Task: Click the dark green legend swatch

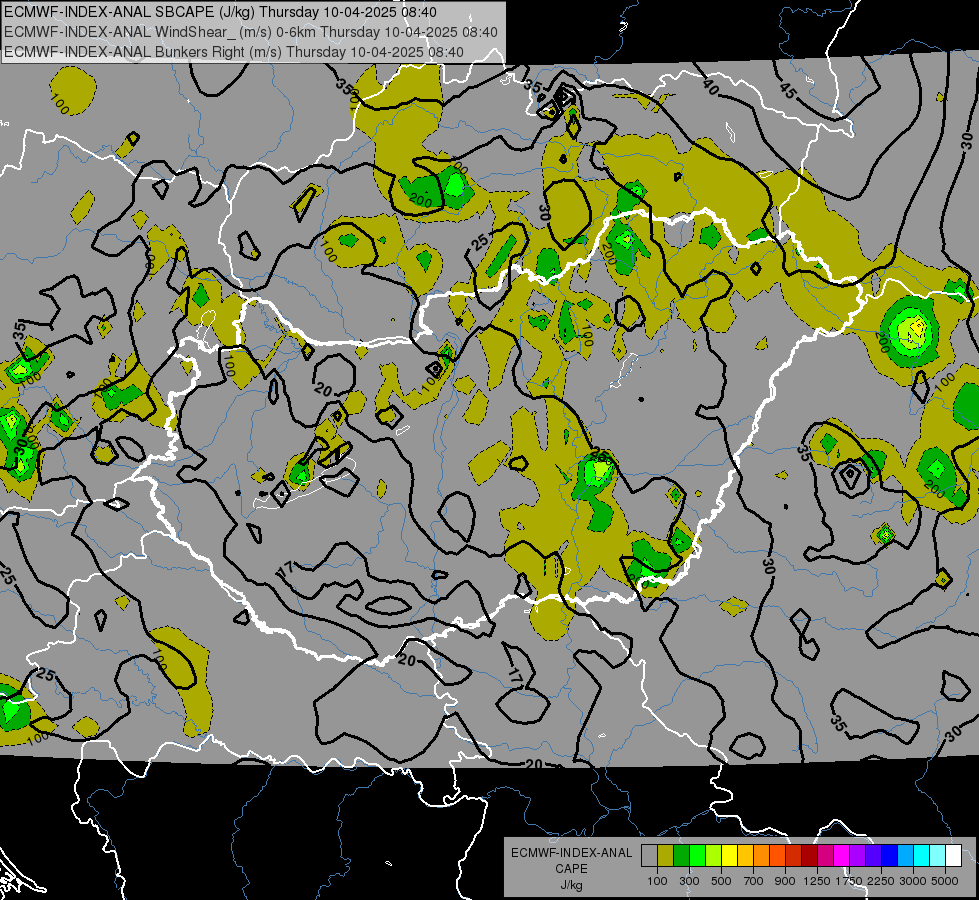Action: click(x=681, y=856)
